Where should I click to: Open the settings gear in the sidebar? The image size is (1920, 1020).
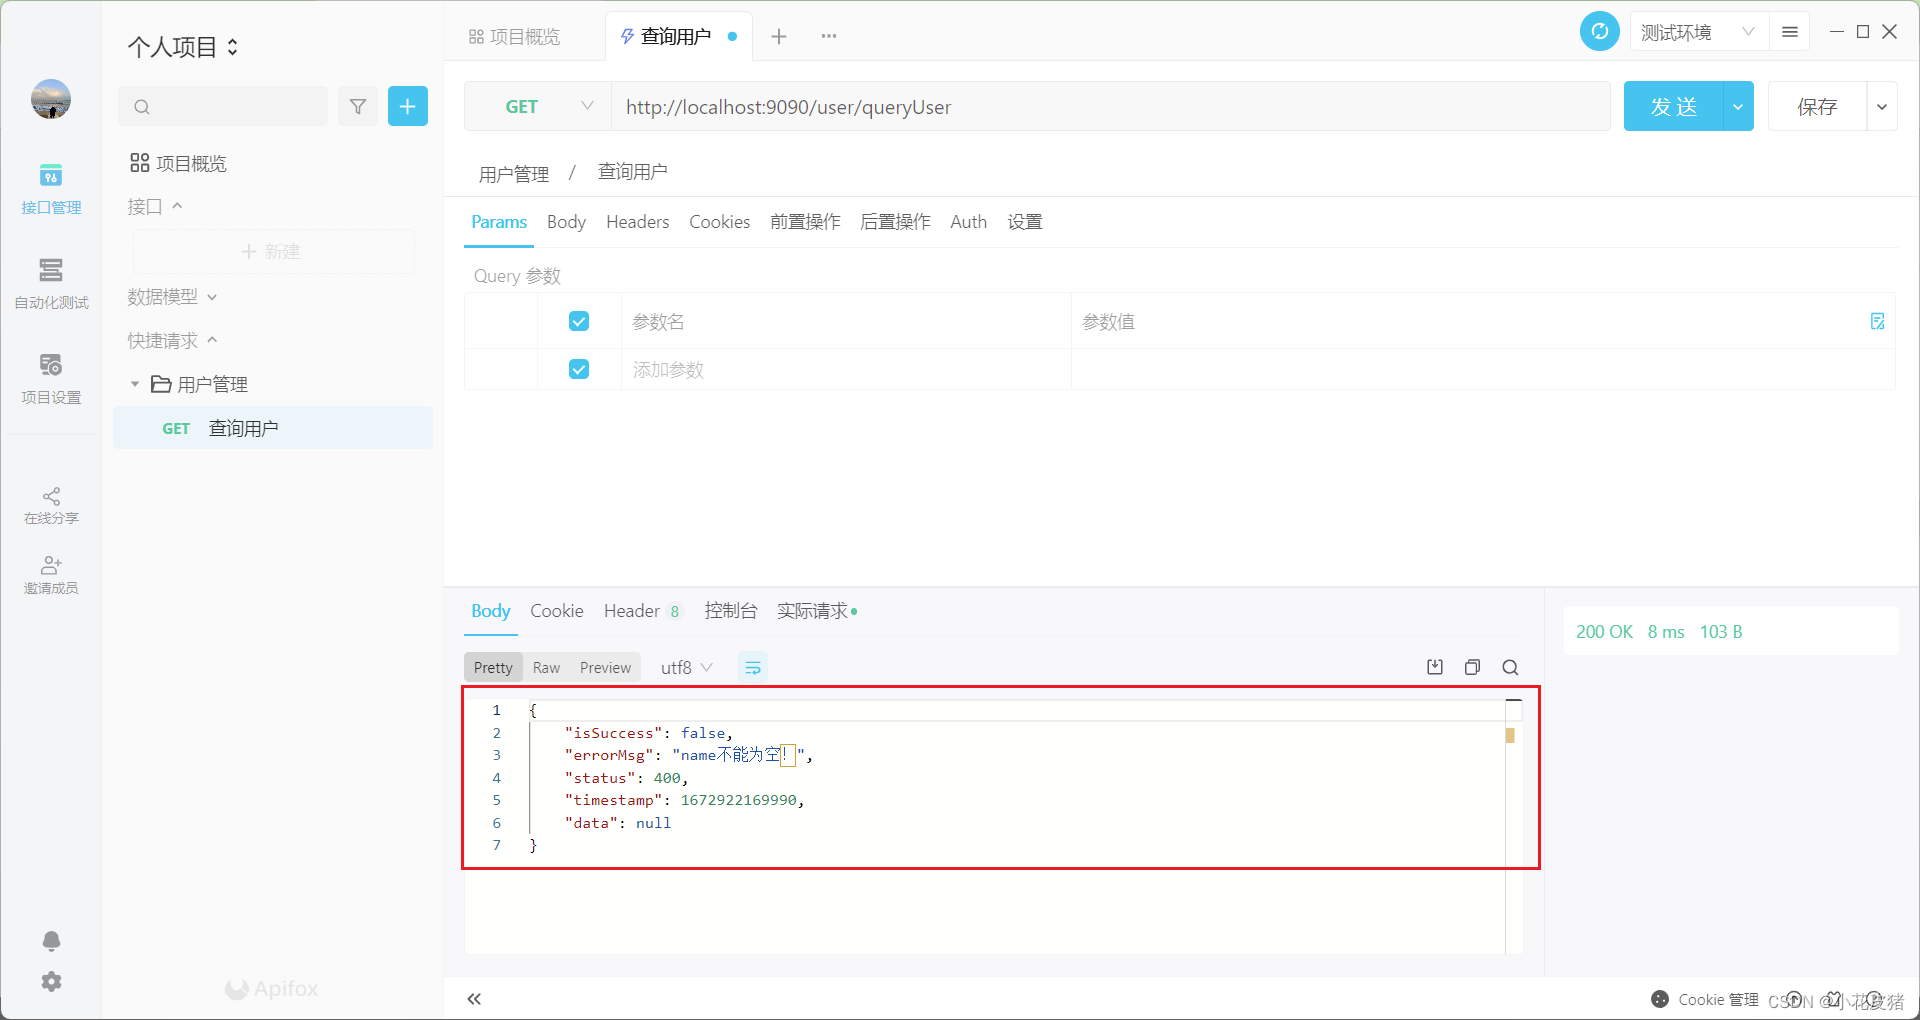[x=51, y=982]
